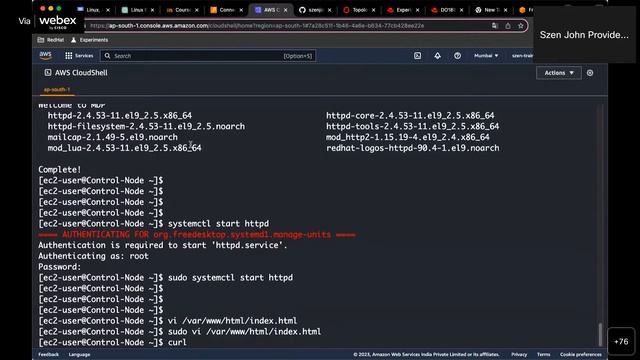
Task: Click the terminal vertical scrollbar thumb
Action: click(600, 334)
